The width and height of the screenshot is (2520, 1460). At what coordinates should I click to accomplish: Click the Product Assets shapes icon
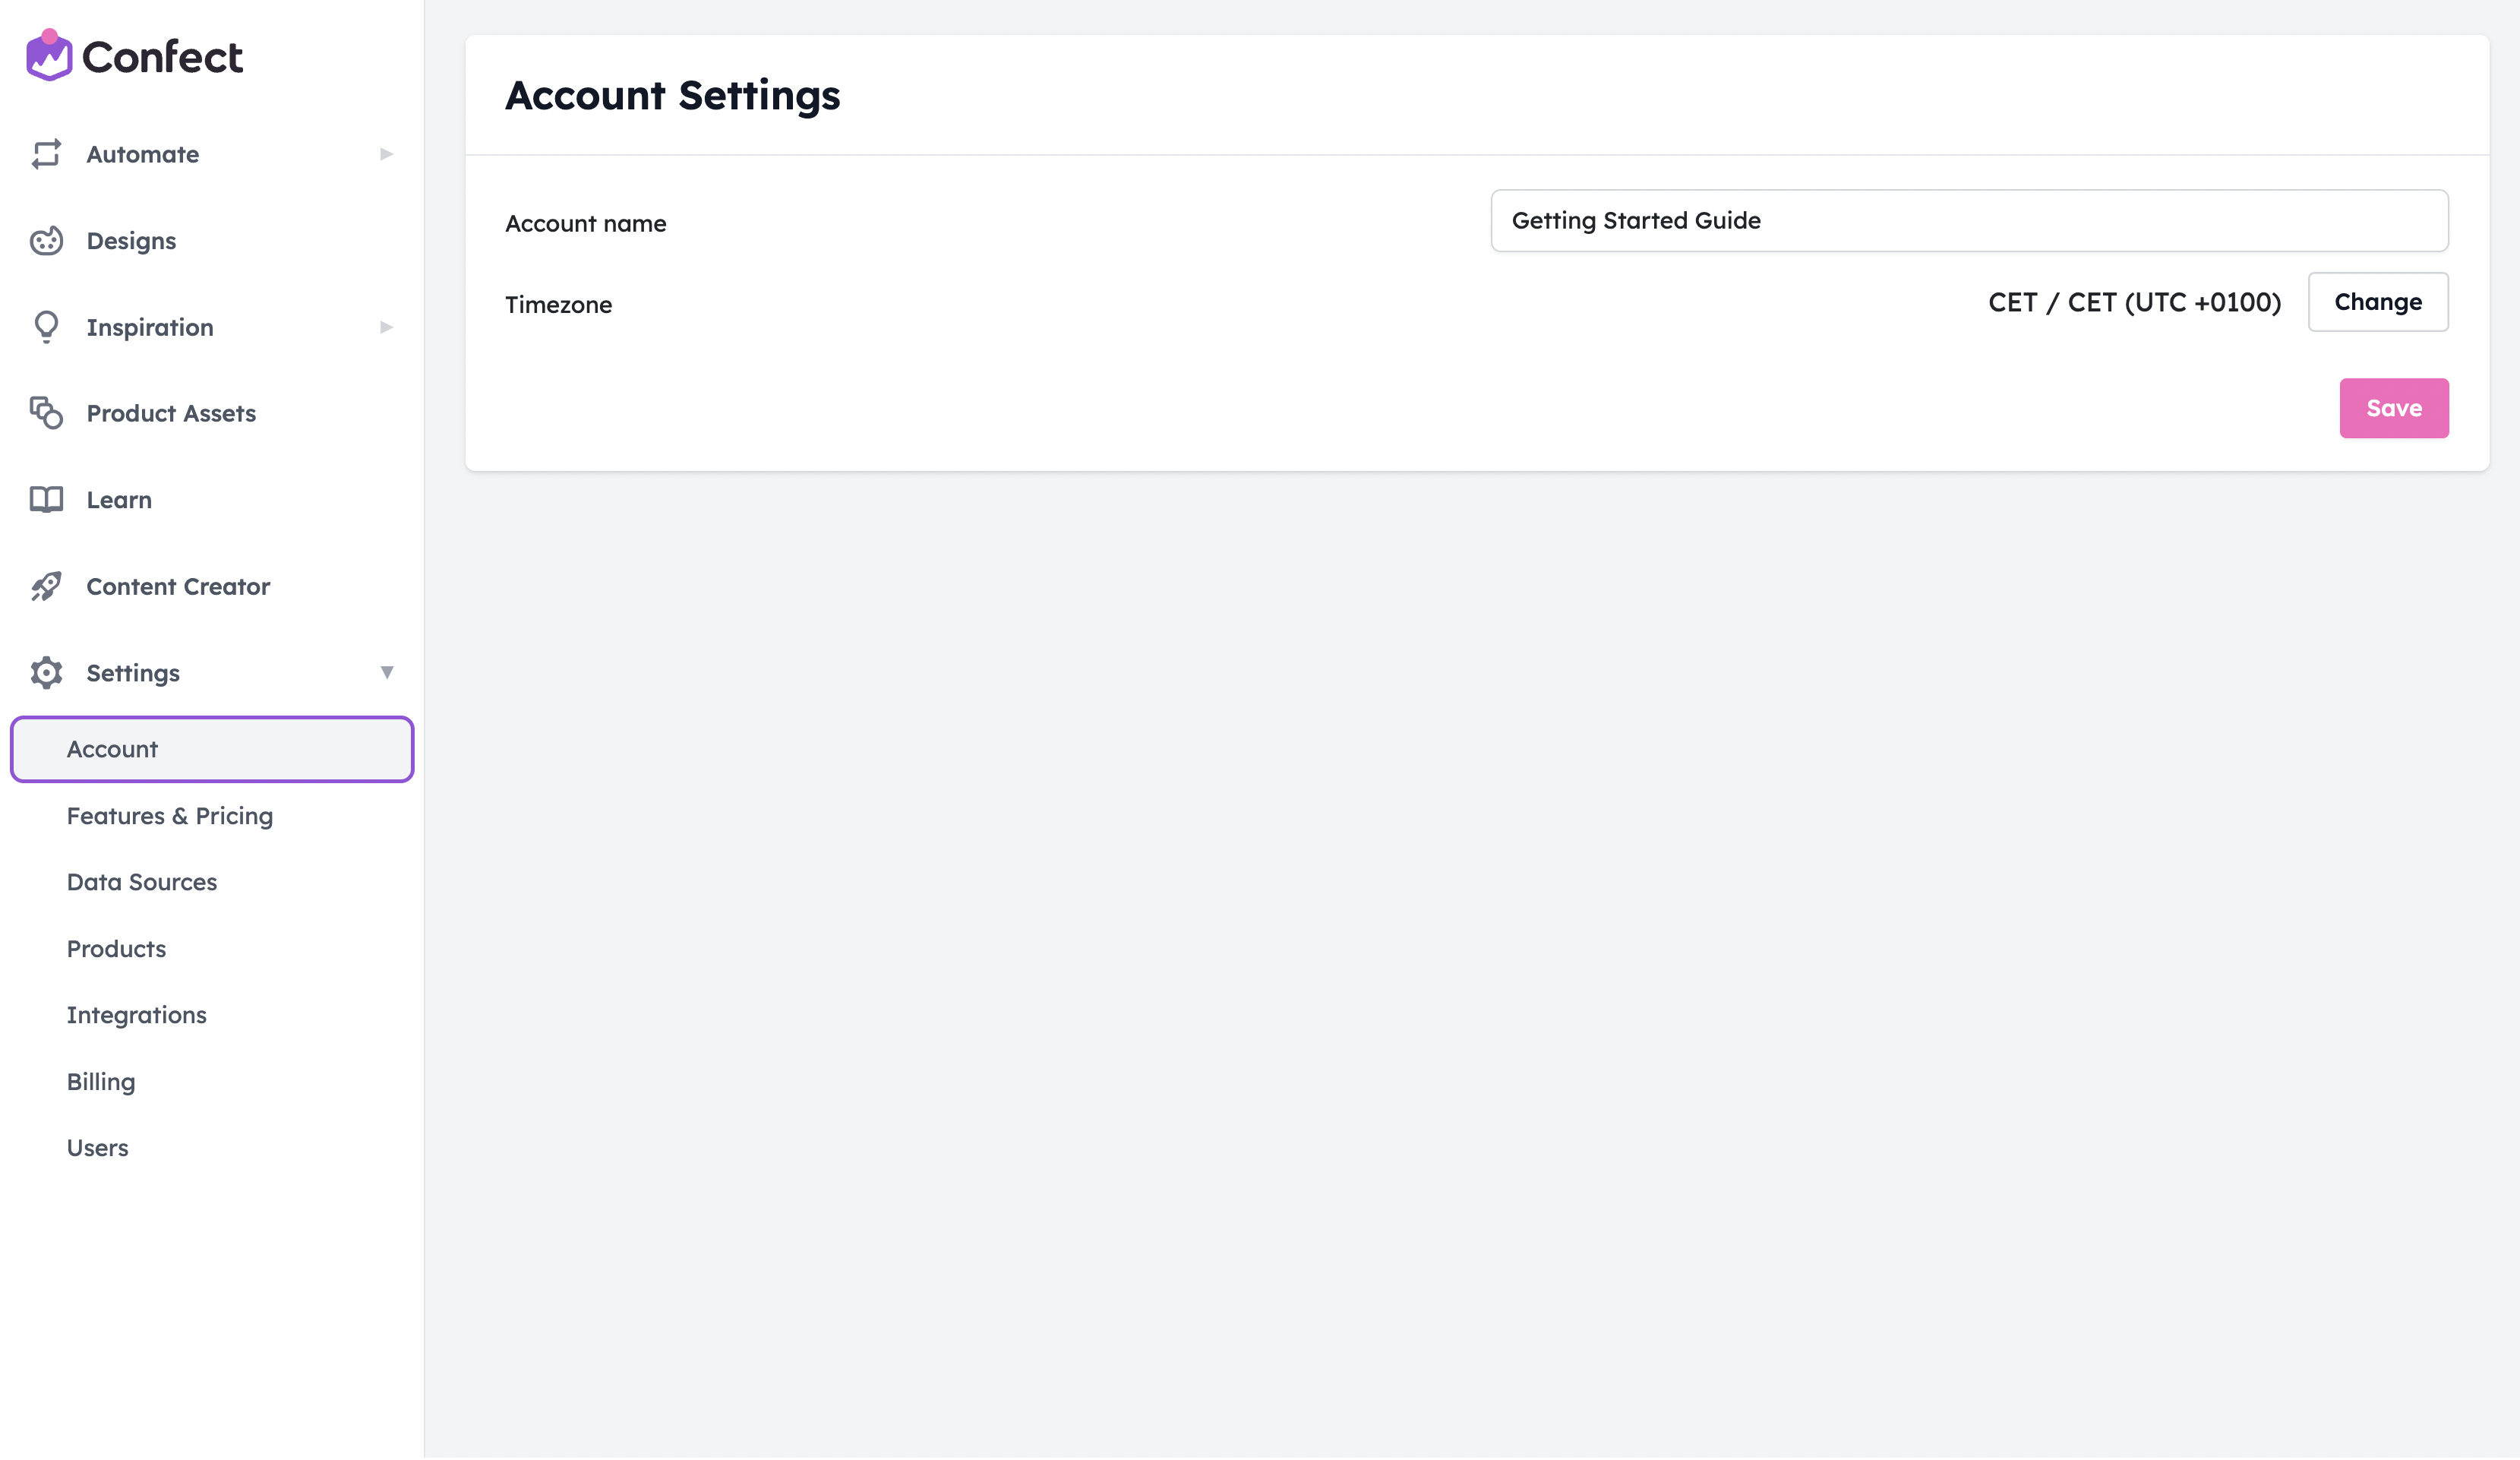click(46, 413)
